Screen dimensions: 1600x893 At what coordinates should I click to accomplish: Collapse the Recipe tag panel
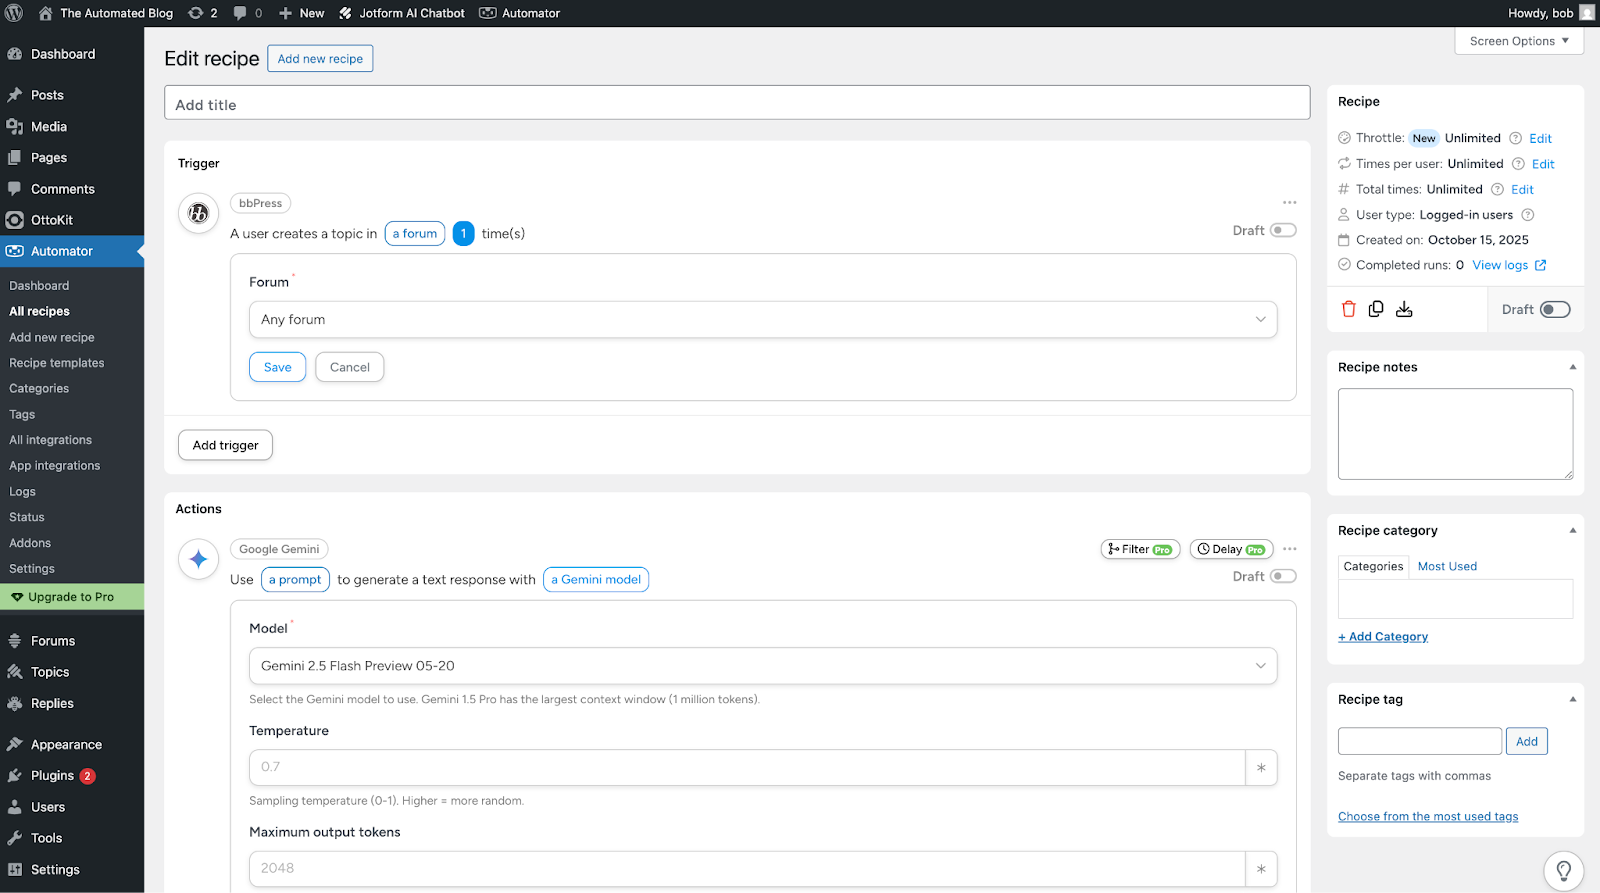pyautogui.click(x=1573, y=699)
